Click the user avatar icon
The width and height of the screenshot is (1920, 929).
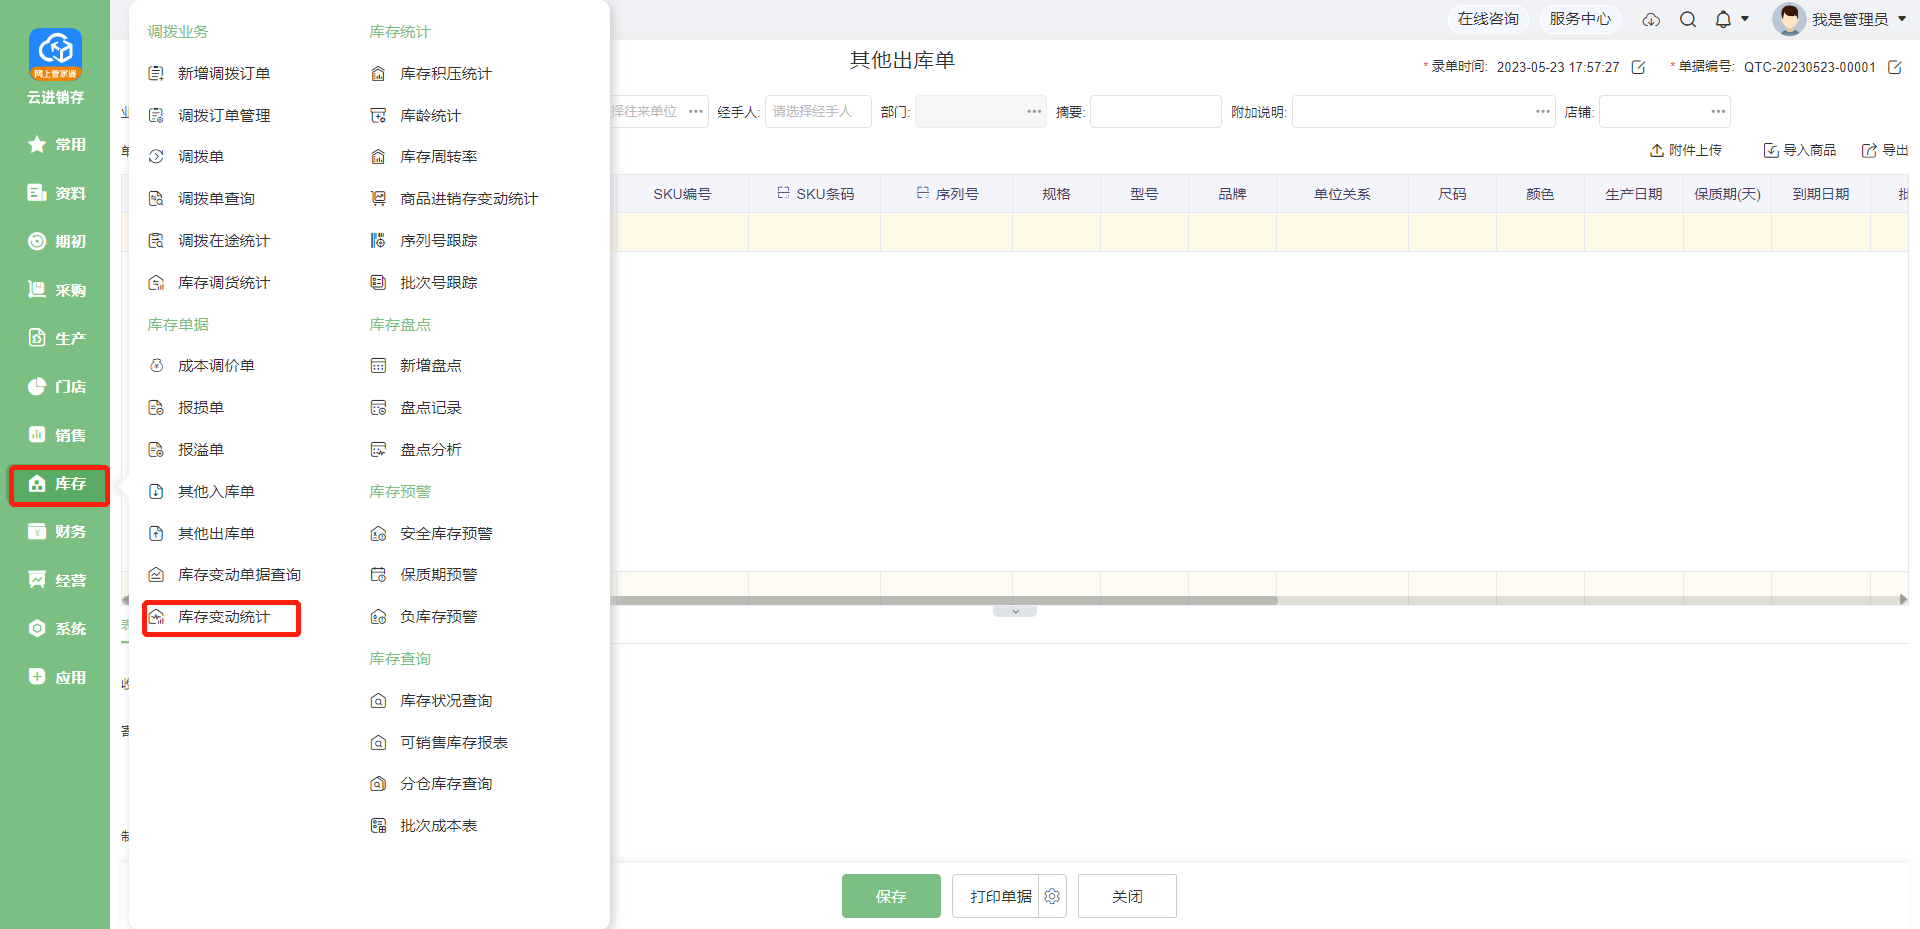pos(1789,19)
